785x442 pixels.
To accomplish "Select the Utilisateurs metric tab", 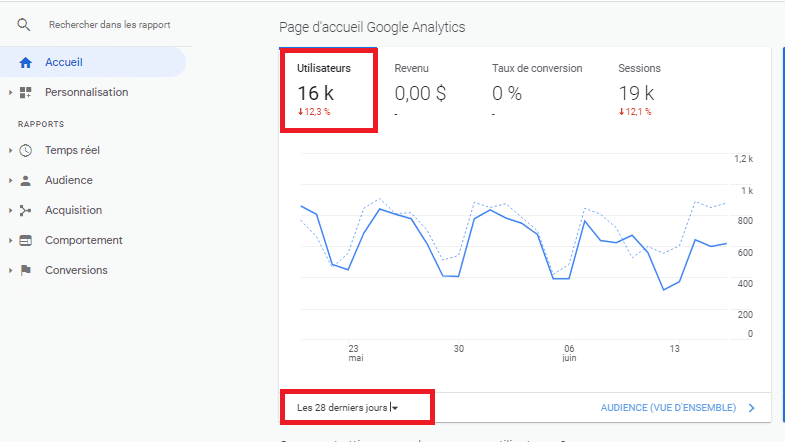I will click(329, 90).
